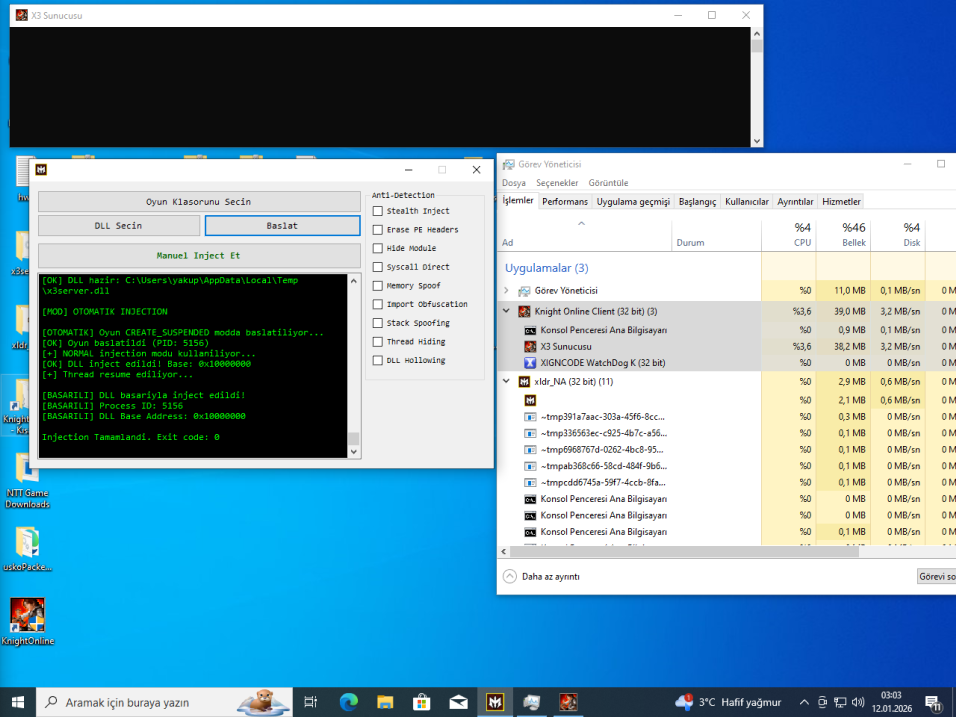
Task: Open the Dosya menu in Task Manager
Action: pos(514,183)
